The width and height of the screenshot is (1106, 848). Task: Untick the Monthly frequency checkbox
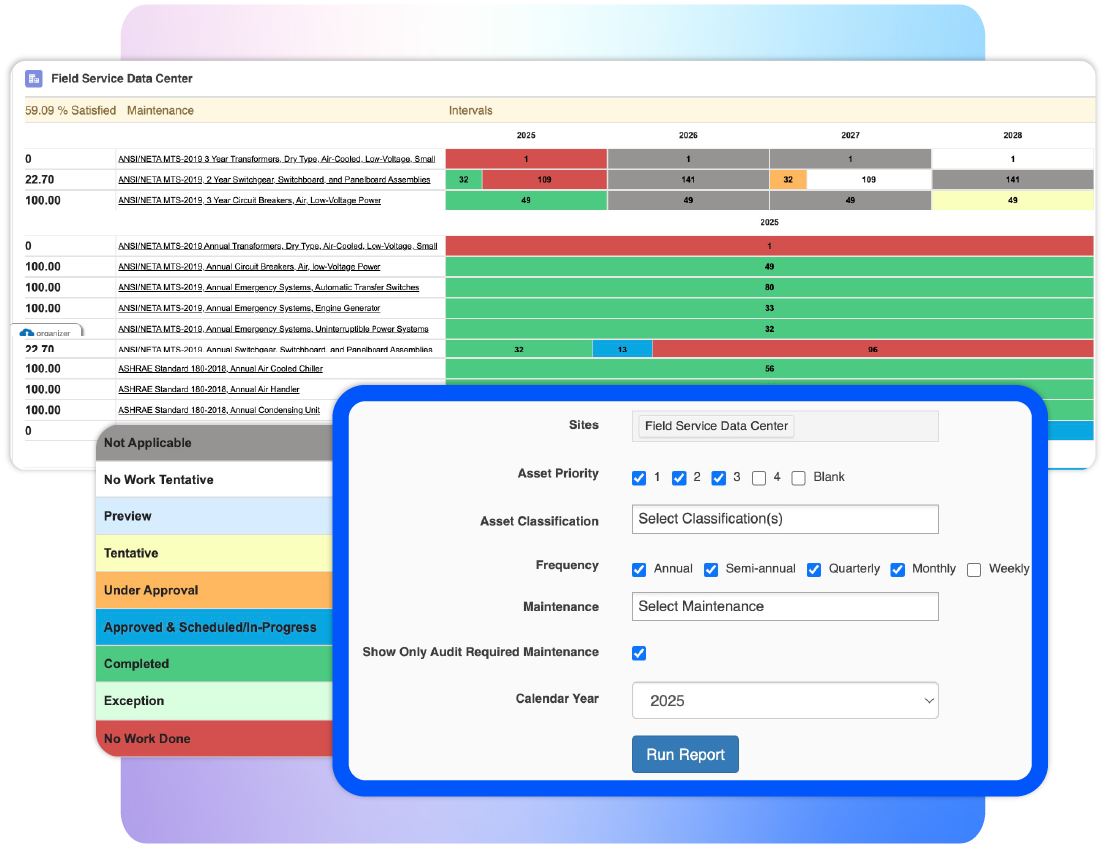pyautogui.click(x=897, y=570)
